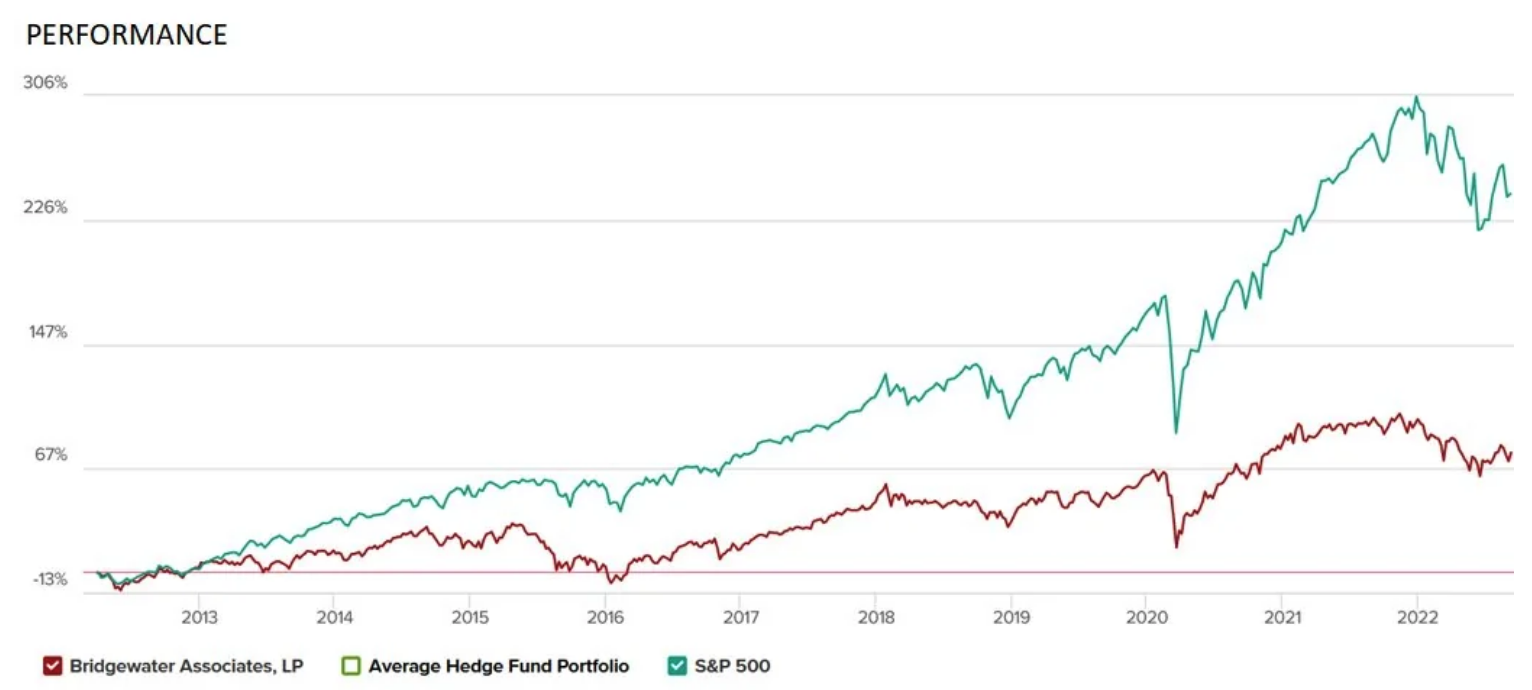Toggle off the S&P 500 checkbox

[x=677, y=666]
